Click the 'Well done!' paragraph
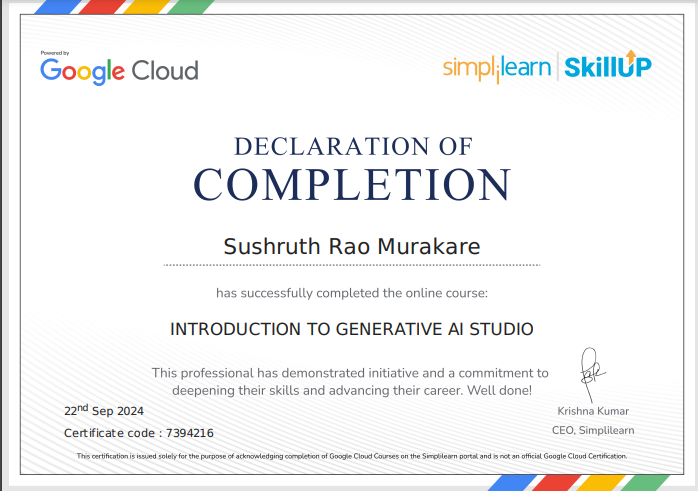Image resolution: width=698 pixels, height=491 pixels. (352, 381)
